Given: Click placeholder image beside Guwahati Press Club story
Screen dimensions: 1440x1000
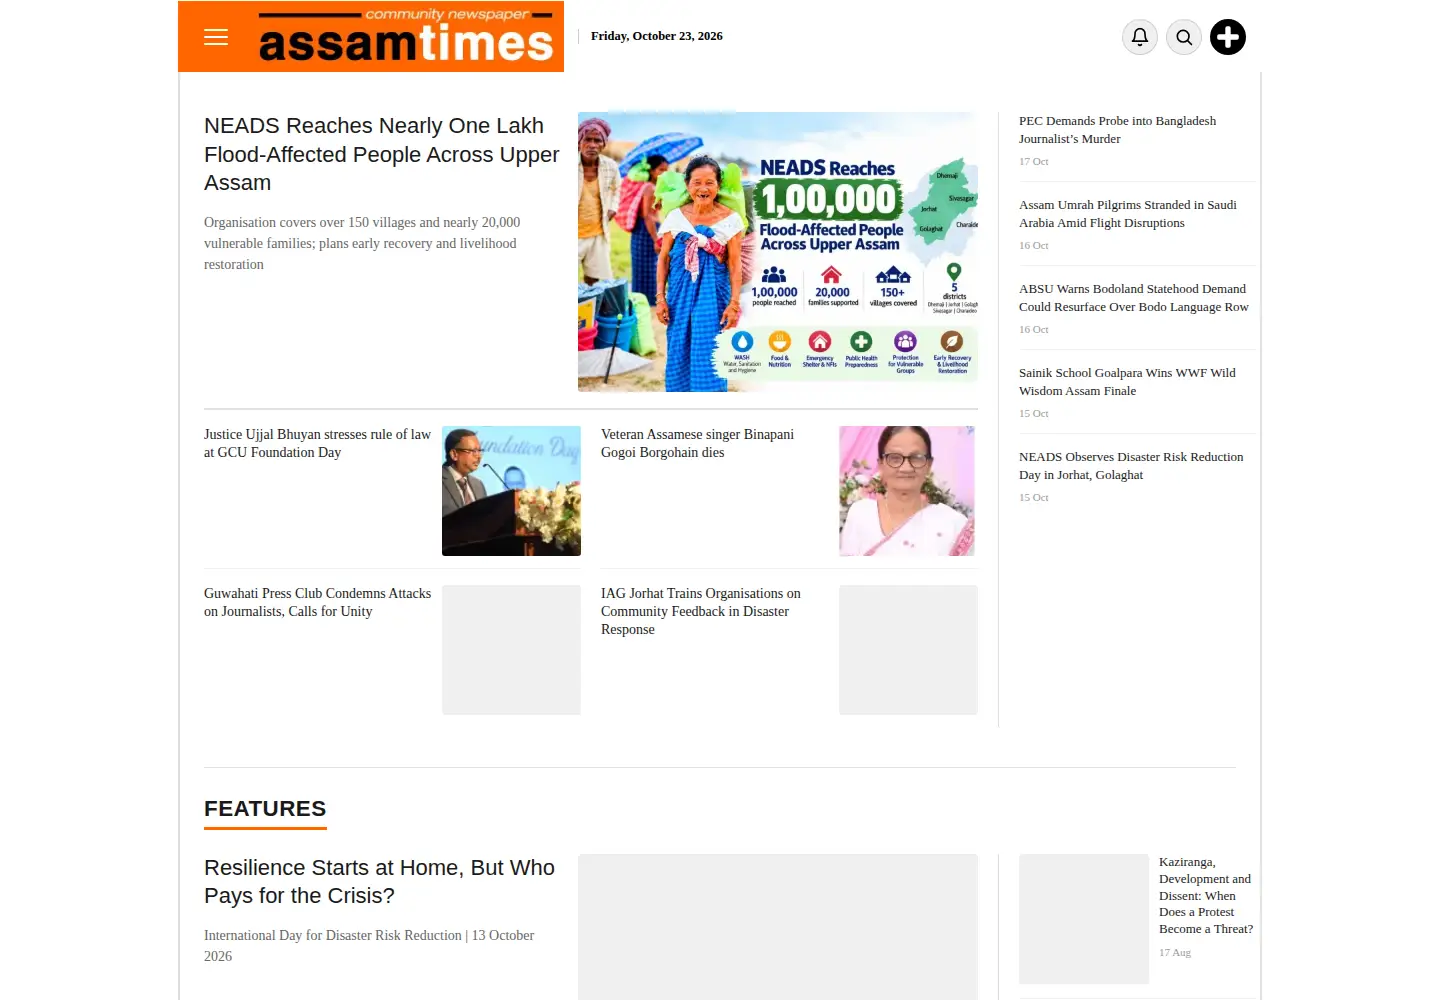Looking at the screenshot, I should pyautogui.click(x=511, y=650).
